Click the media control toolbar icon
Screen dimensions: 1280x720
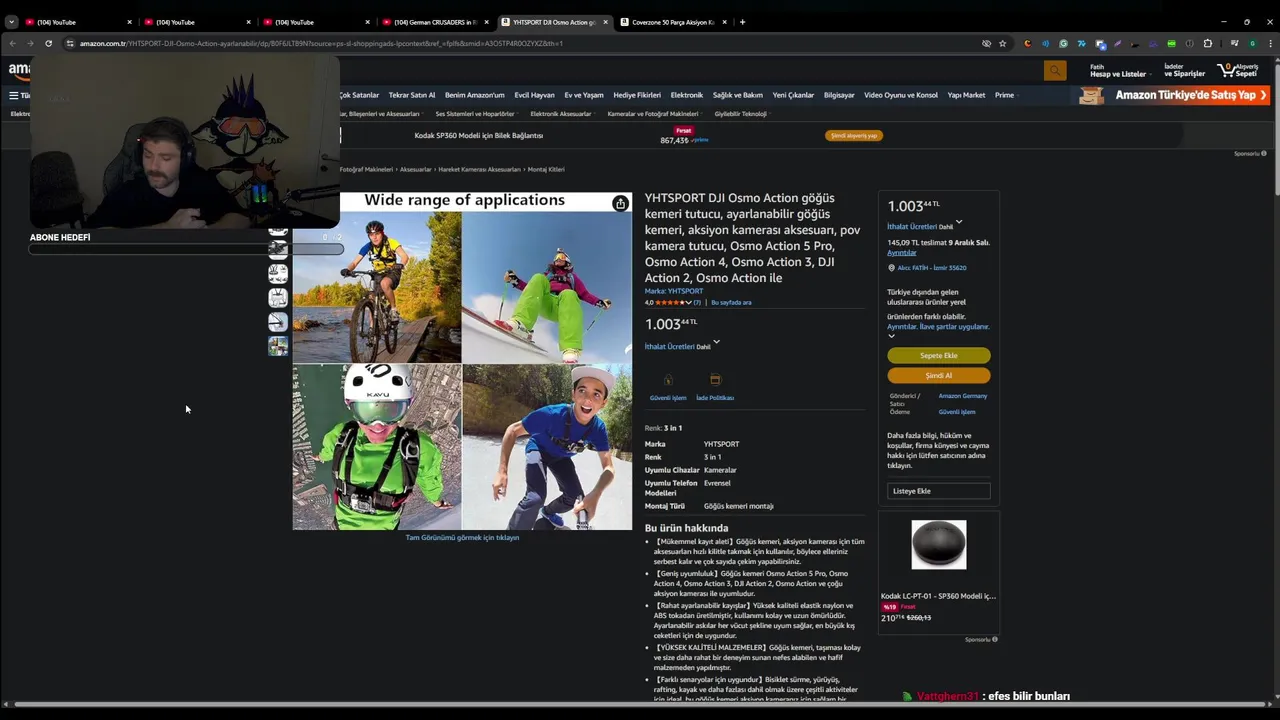[x=1235, y=44]
